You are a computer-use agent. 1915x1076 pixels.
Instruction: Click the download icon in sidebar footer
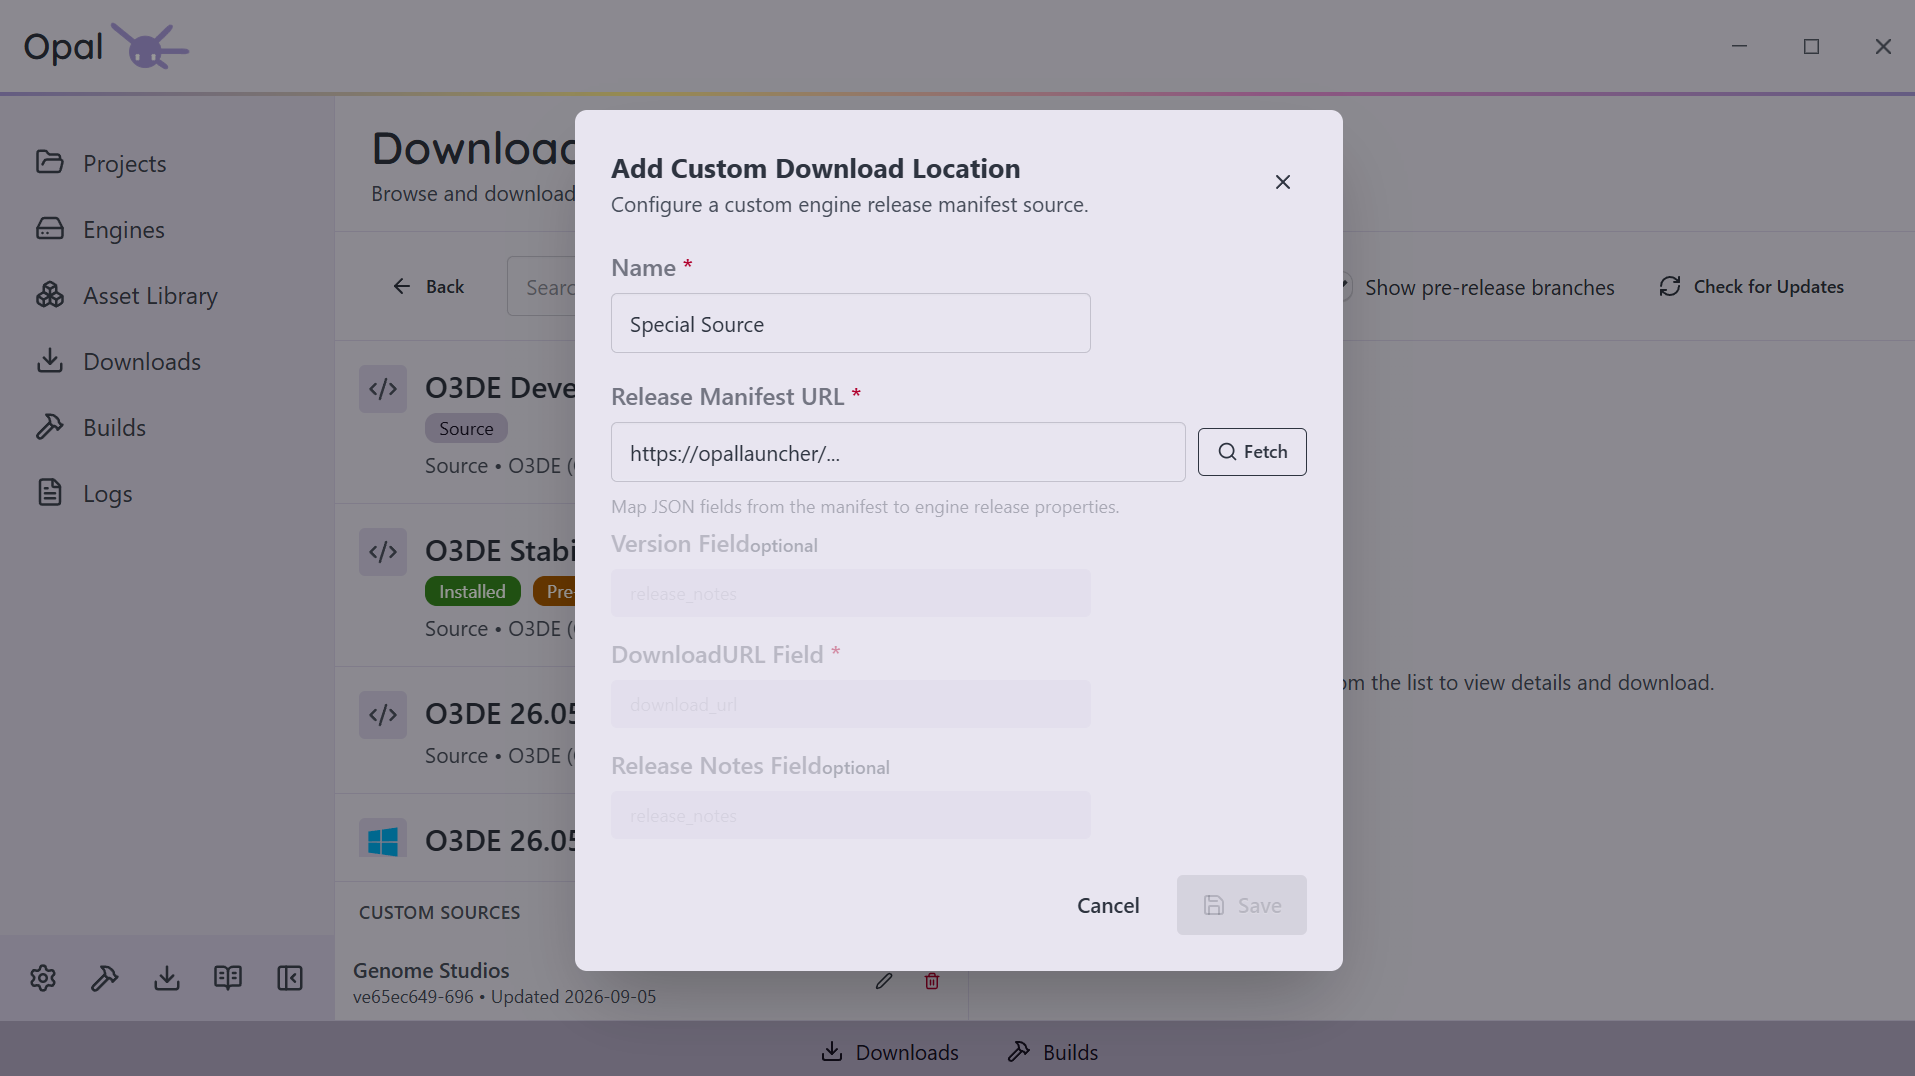(167, 978)
